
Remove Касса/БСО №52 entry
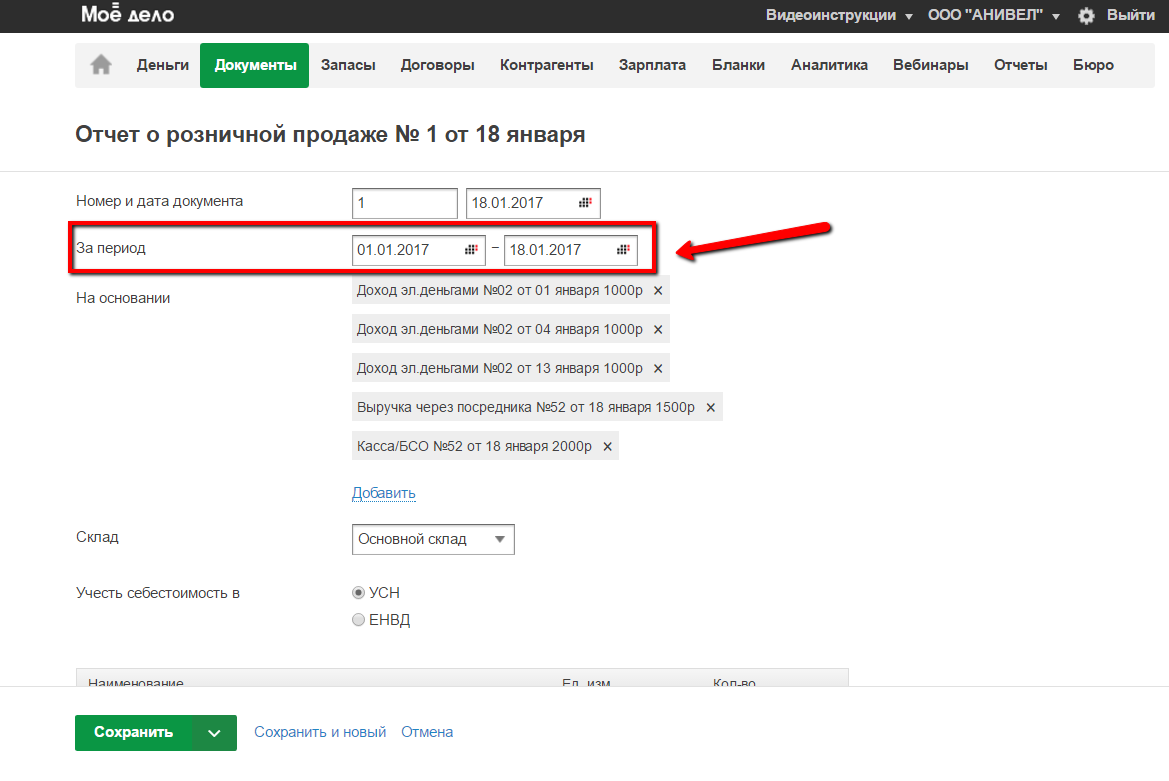pyautogui.click(x=607, y=446)
